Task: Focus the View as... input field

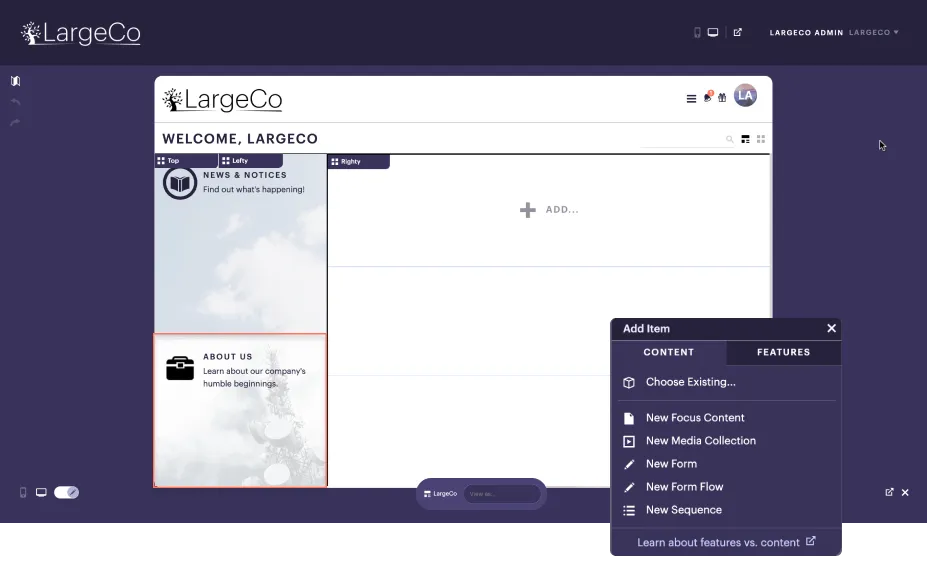Action: point(502,494)
